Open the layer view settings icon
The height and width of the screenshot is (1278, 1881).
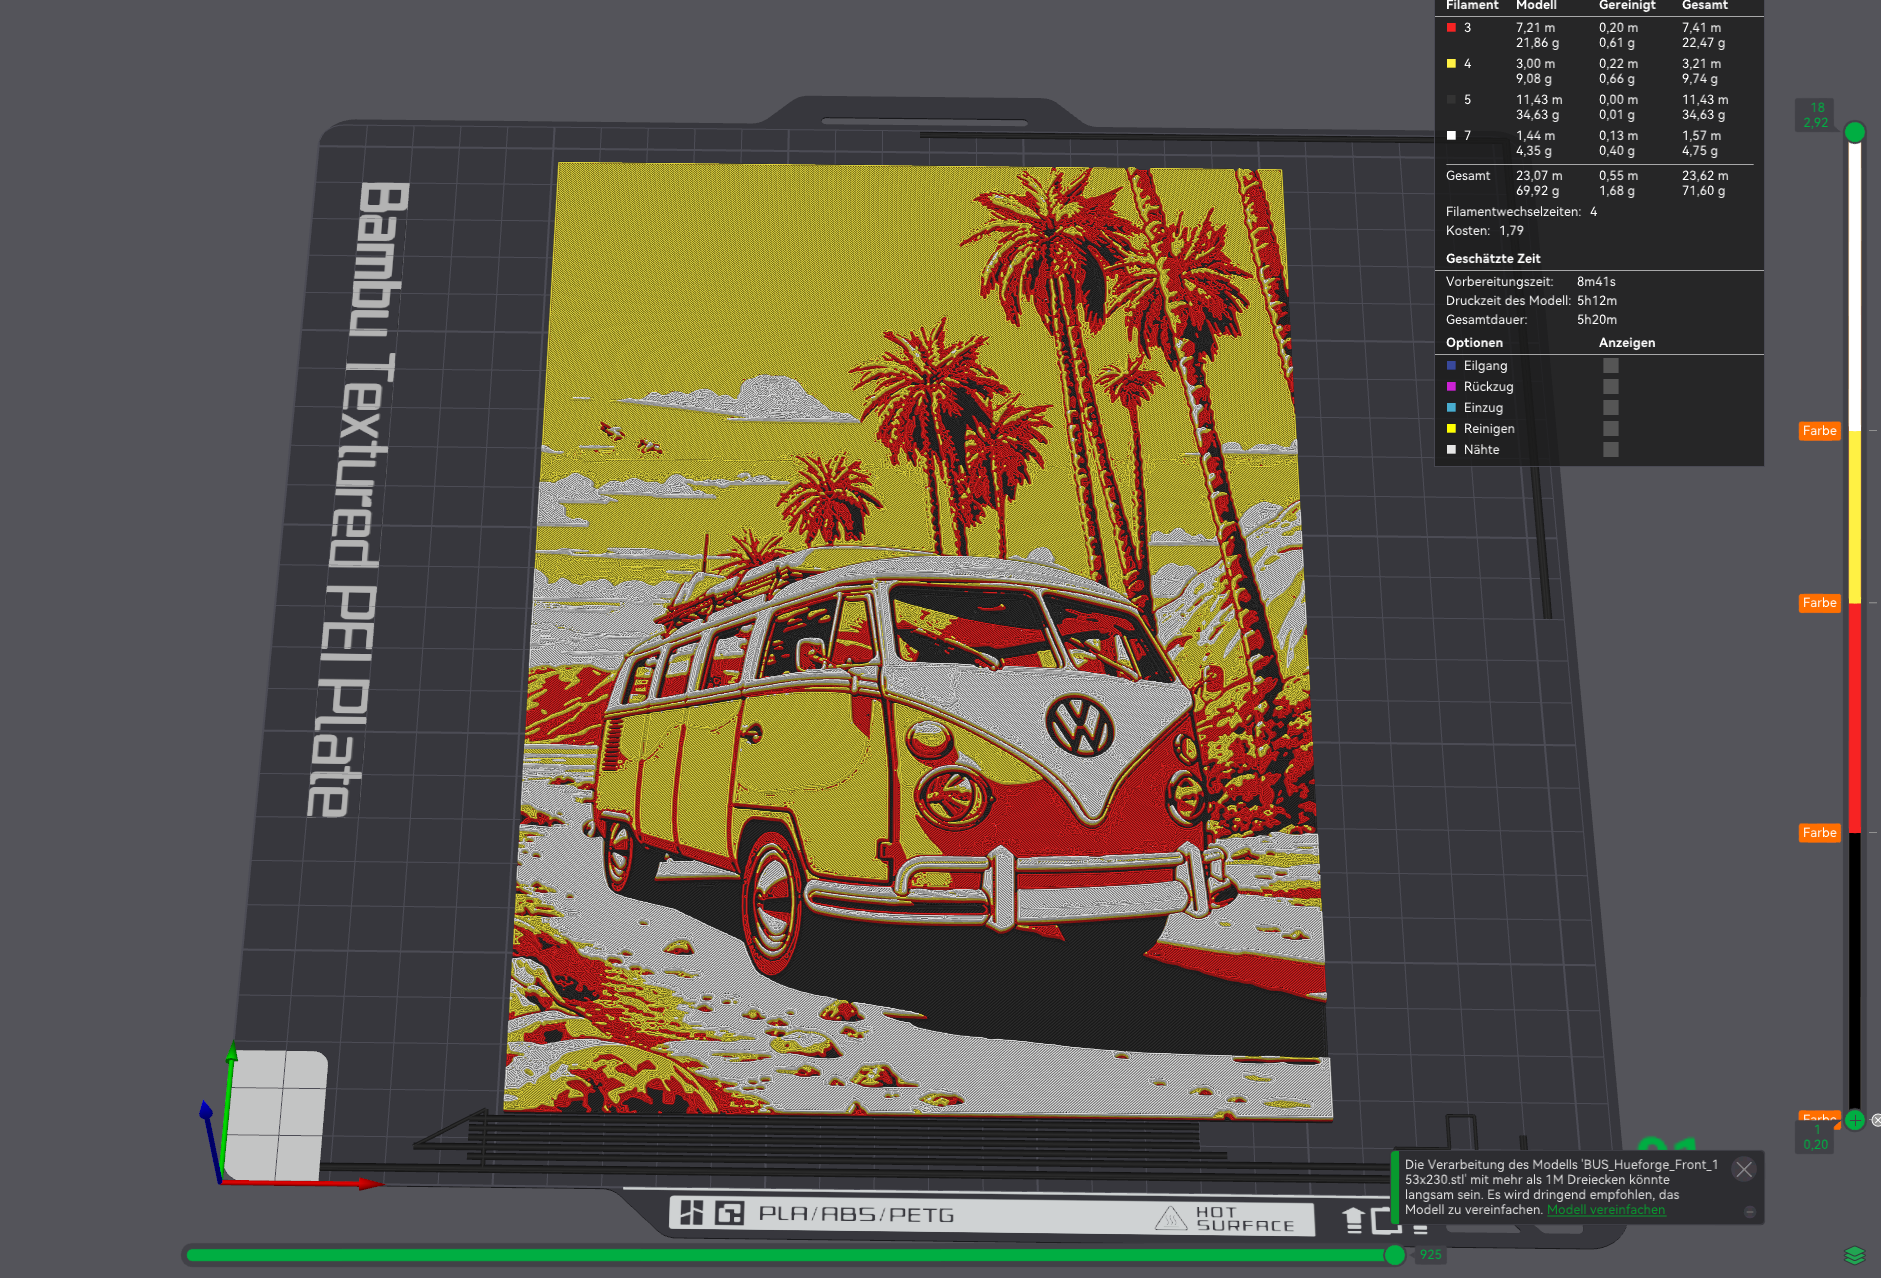click(1854, 1255)
